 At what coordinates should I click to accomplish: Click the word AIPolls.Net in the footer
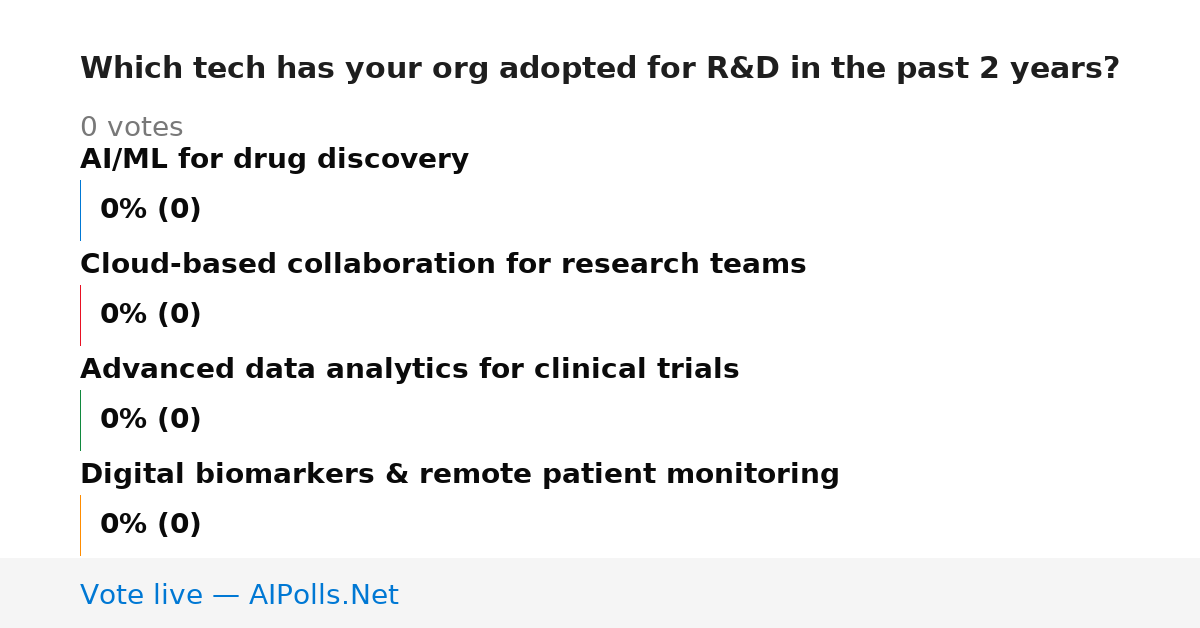click(323, 595)
